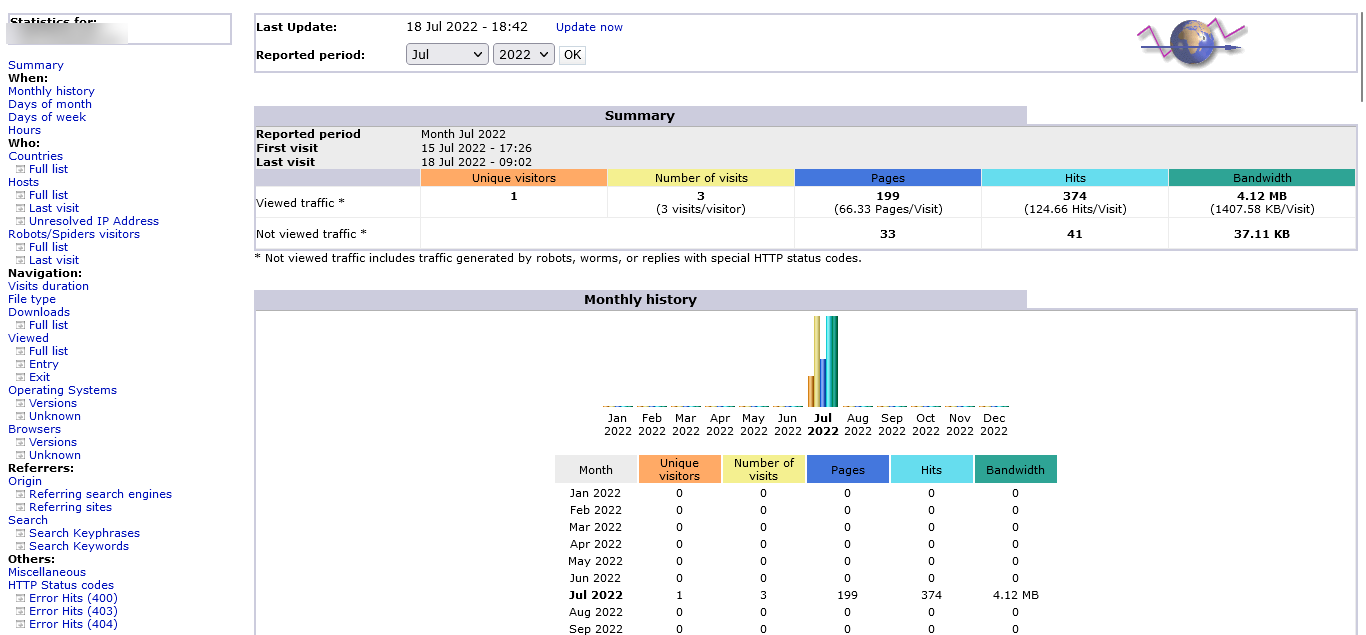Open Monthly history in the sidebar
Image resolution: width=1366 pixels, height=635 pixels.
[x=51, y=91]
